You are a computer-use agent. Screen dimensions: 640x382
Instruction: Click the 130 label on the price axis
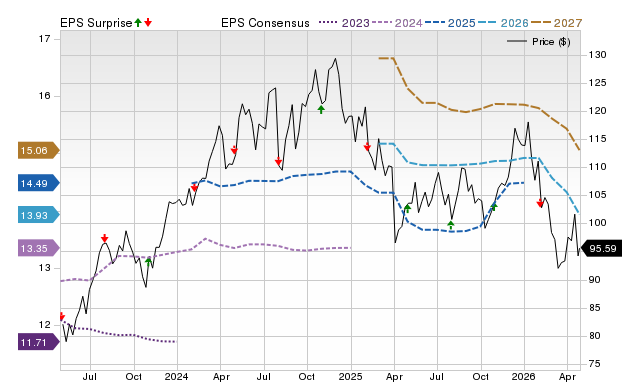(597, 55)
